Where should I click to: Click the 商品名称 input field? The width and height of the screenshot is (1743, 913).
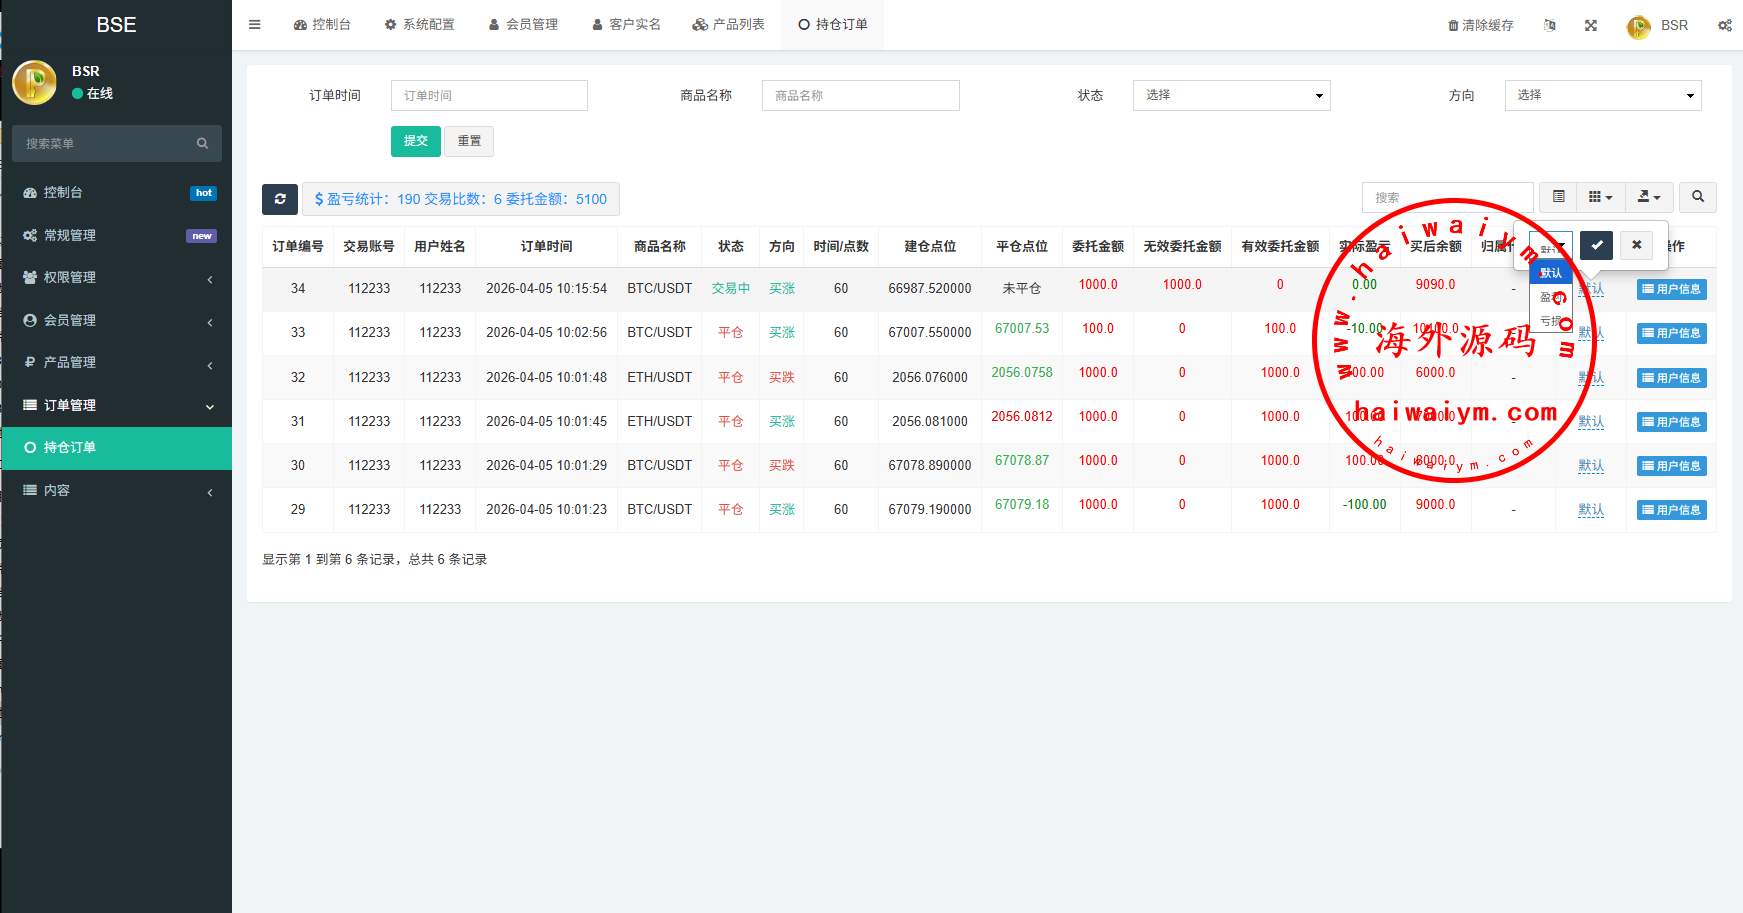[860, 95]
